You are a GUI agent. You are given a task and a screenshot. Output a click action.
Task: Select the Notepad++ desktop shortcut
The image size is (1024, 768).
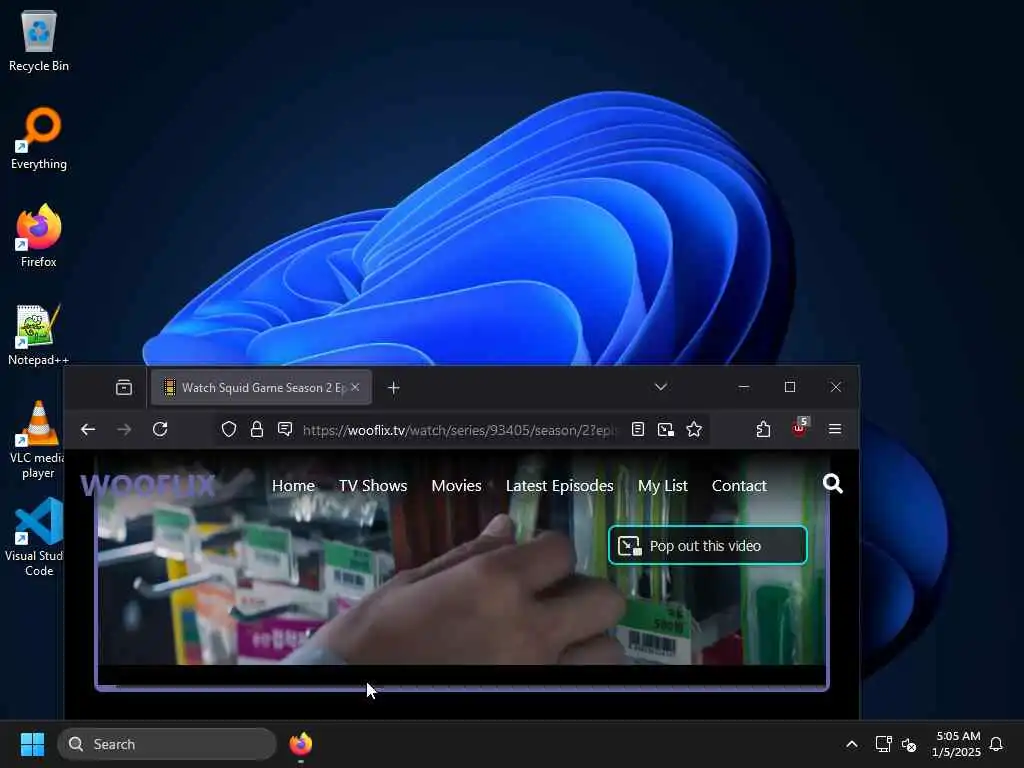coord(39,334)
